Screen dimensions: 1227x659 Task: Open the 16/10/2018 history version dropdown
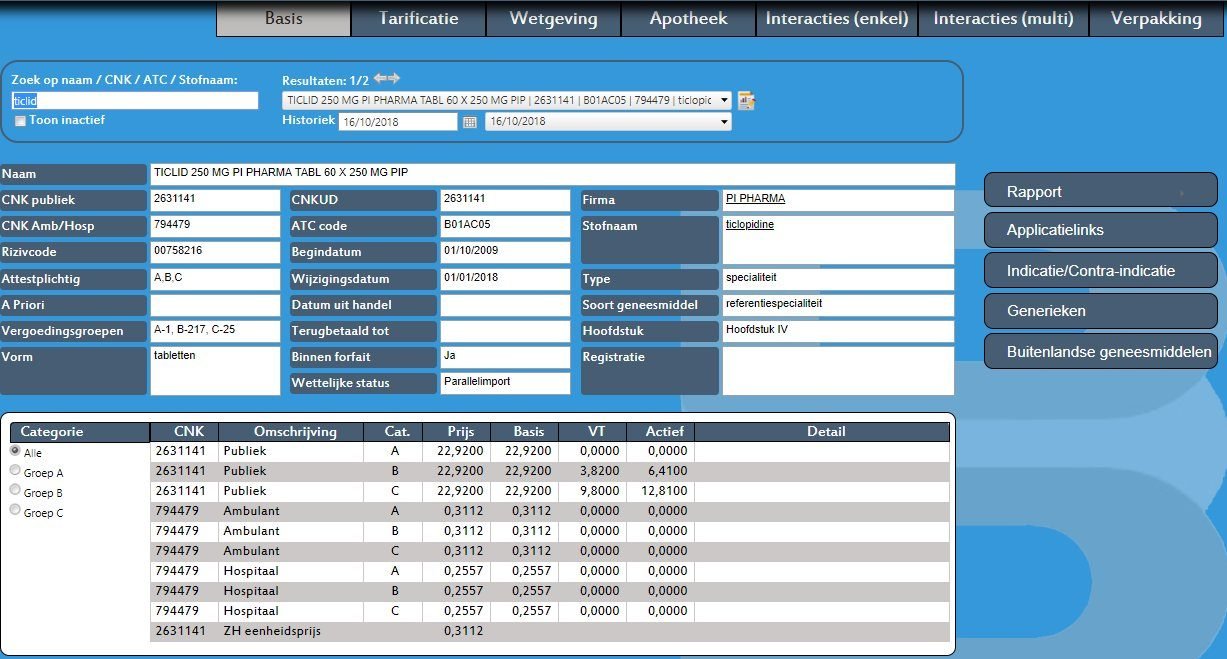pos(608,122)
